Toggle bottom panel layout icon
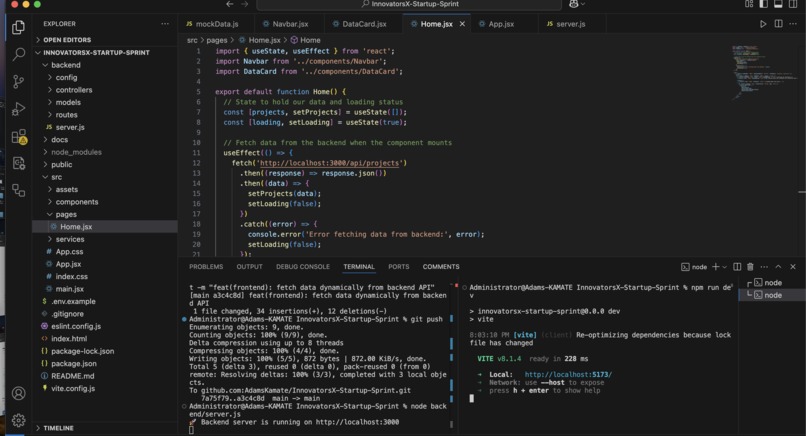The width and height of the screenshot is (806, 436). pos(778,4)
